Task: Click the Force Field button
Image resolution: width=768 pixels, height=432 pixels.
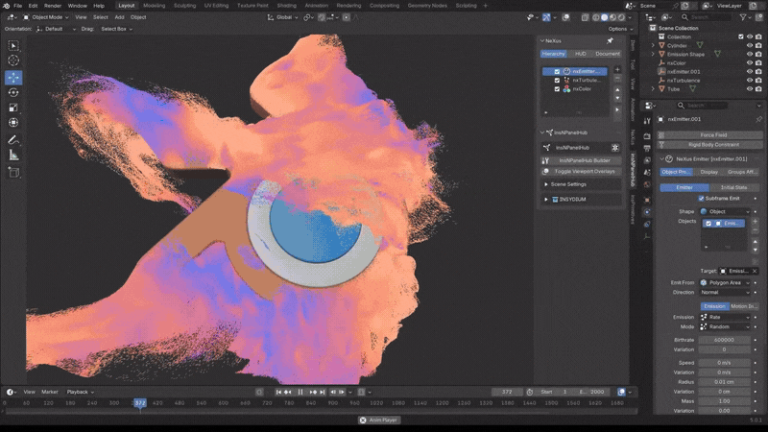Action: click(709, 135)
